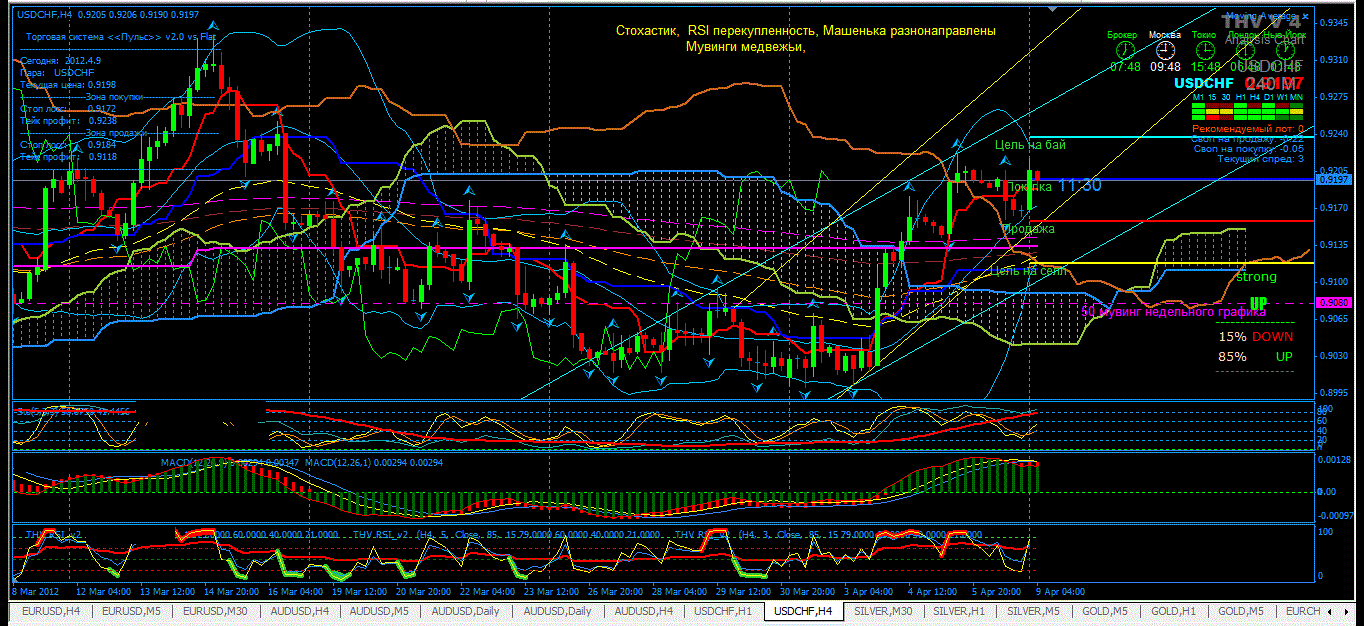Click the take profit value 0.9238
The width and height of the screenshot is (1364, 626).
(x=102, y=120)
